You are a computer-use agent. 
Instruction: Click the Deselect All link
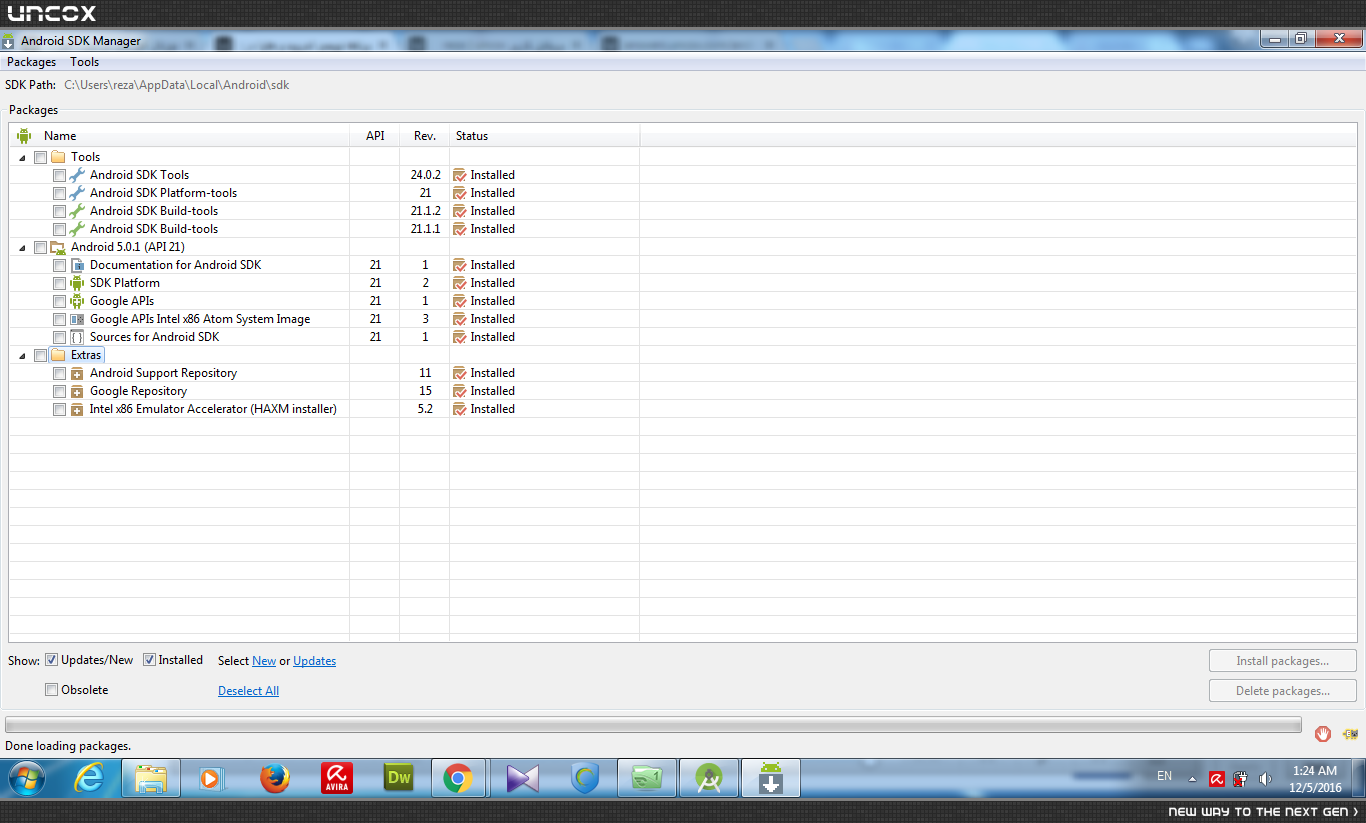248,691
